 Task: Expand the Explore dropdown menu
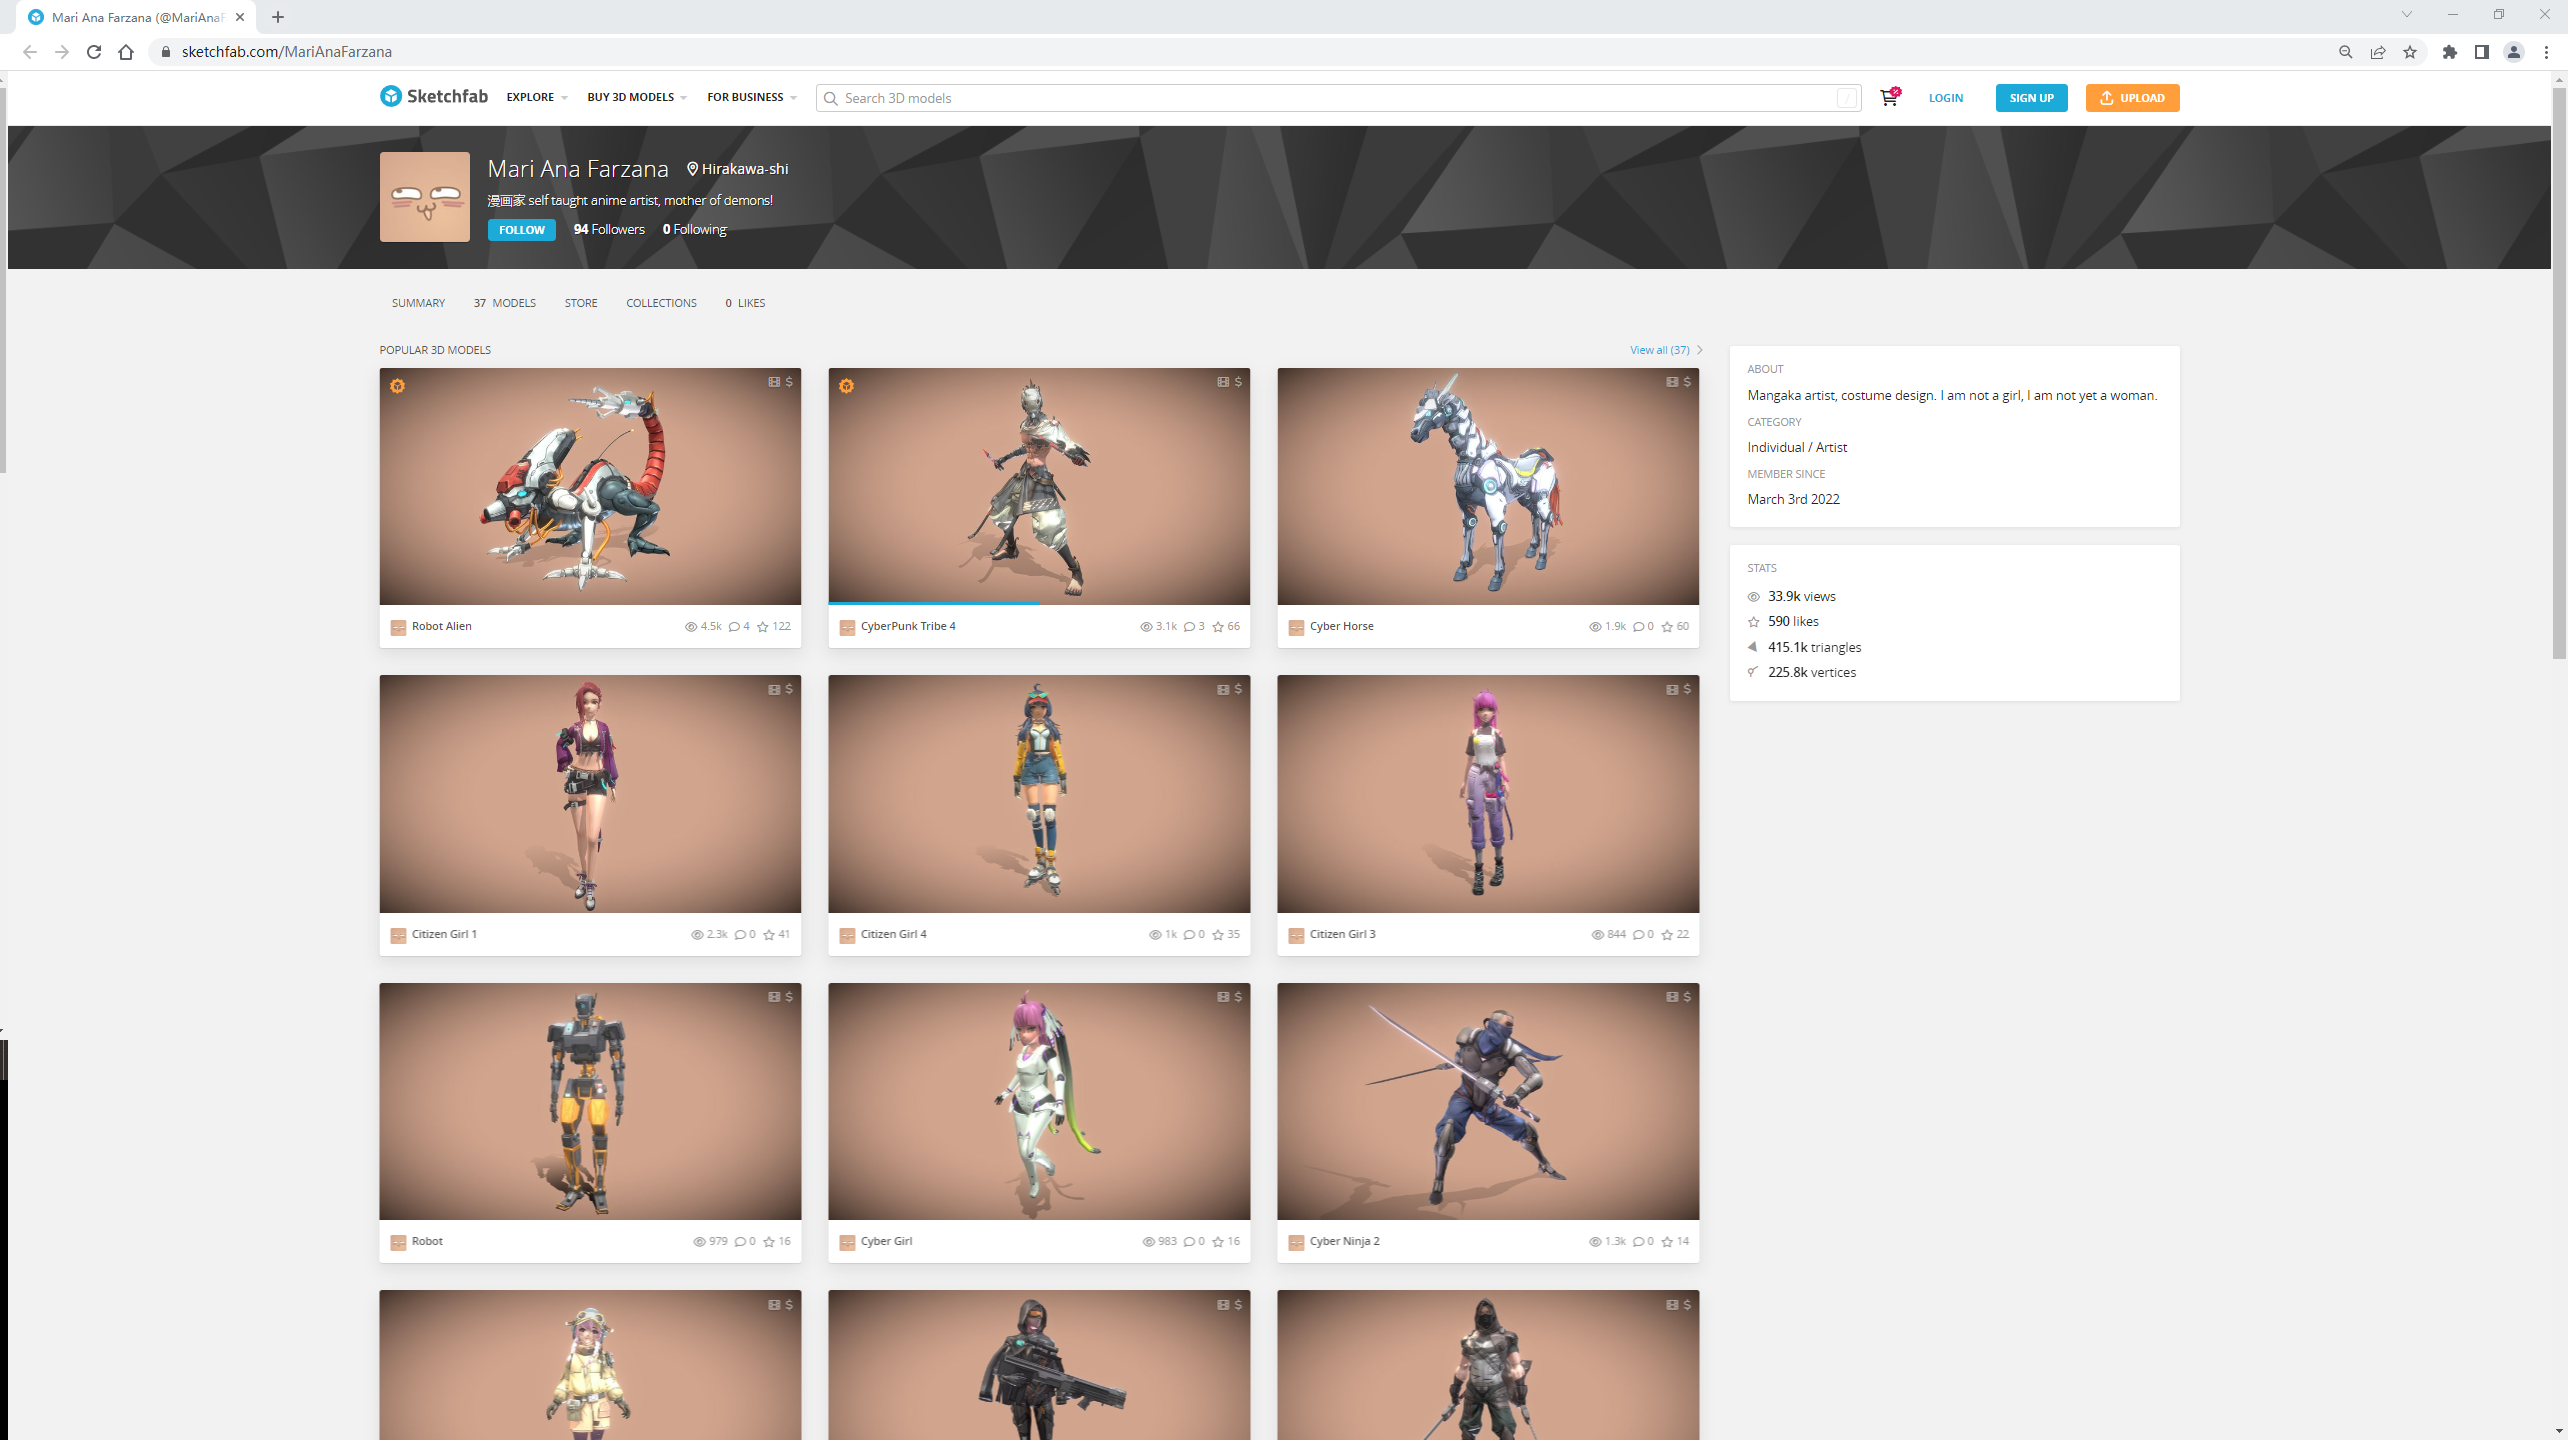click(x=537, y=97)
